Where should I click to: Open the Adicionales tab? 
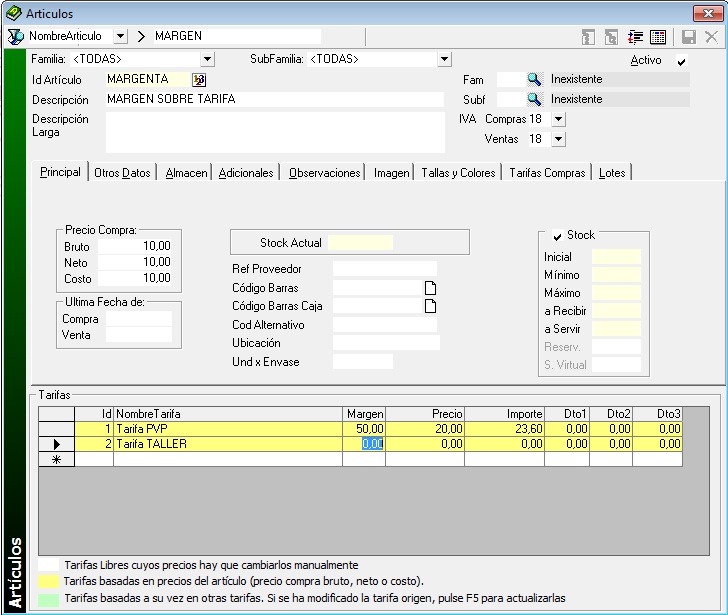pos(246,173)
